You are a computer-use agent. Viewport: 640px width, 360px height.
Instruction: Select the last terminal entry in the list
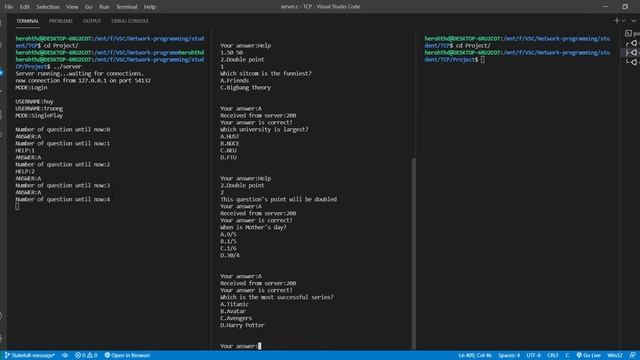pos(632,62)
